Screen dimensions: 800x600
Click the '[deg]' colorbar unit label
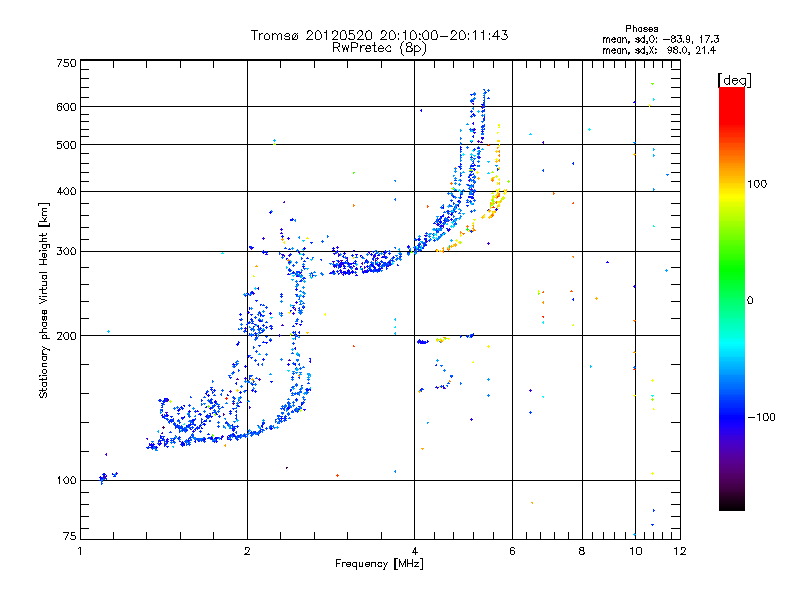click(x=734, y=80)
